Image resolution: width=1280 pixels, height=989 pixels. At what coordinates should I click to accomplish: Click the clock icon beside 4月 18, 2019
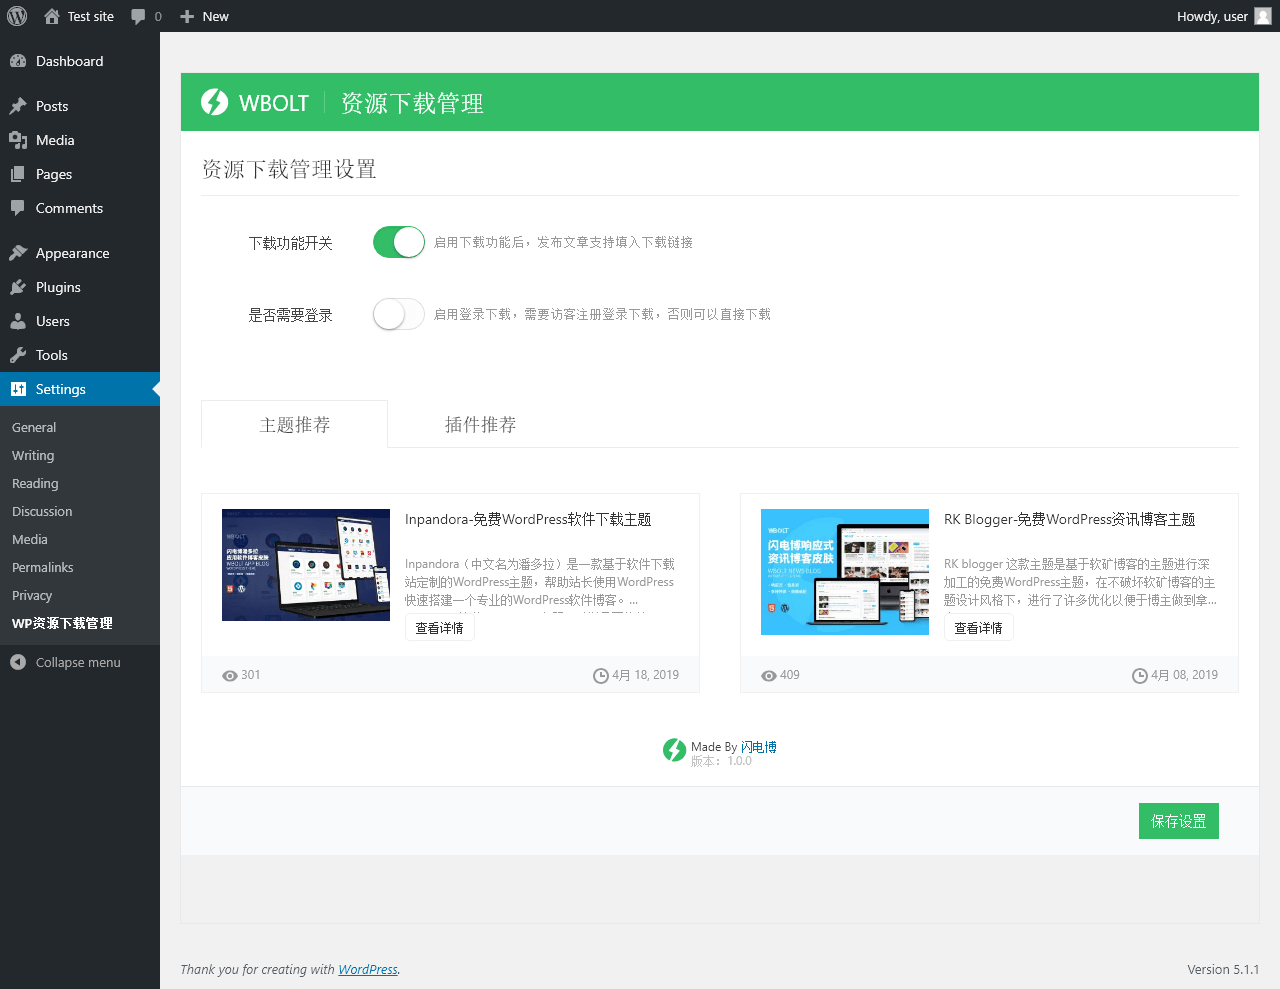pyautogui.click(x=601, y=676)
